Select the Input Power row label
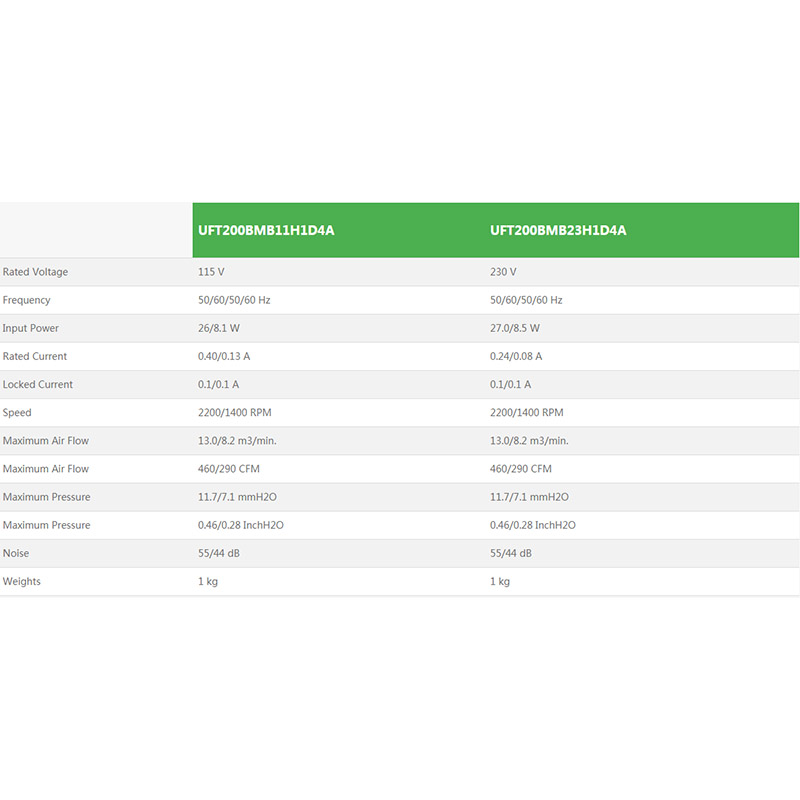 click(x=31, y=328)
